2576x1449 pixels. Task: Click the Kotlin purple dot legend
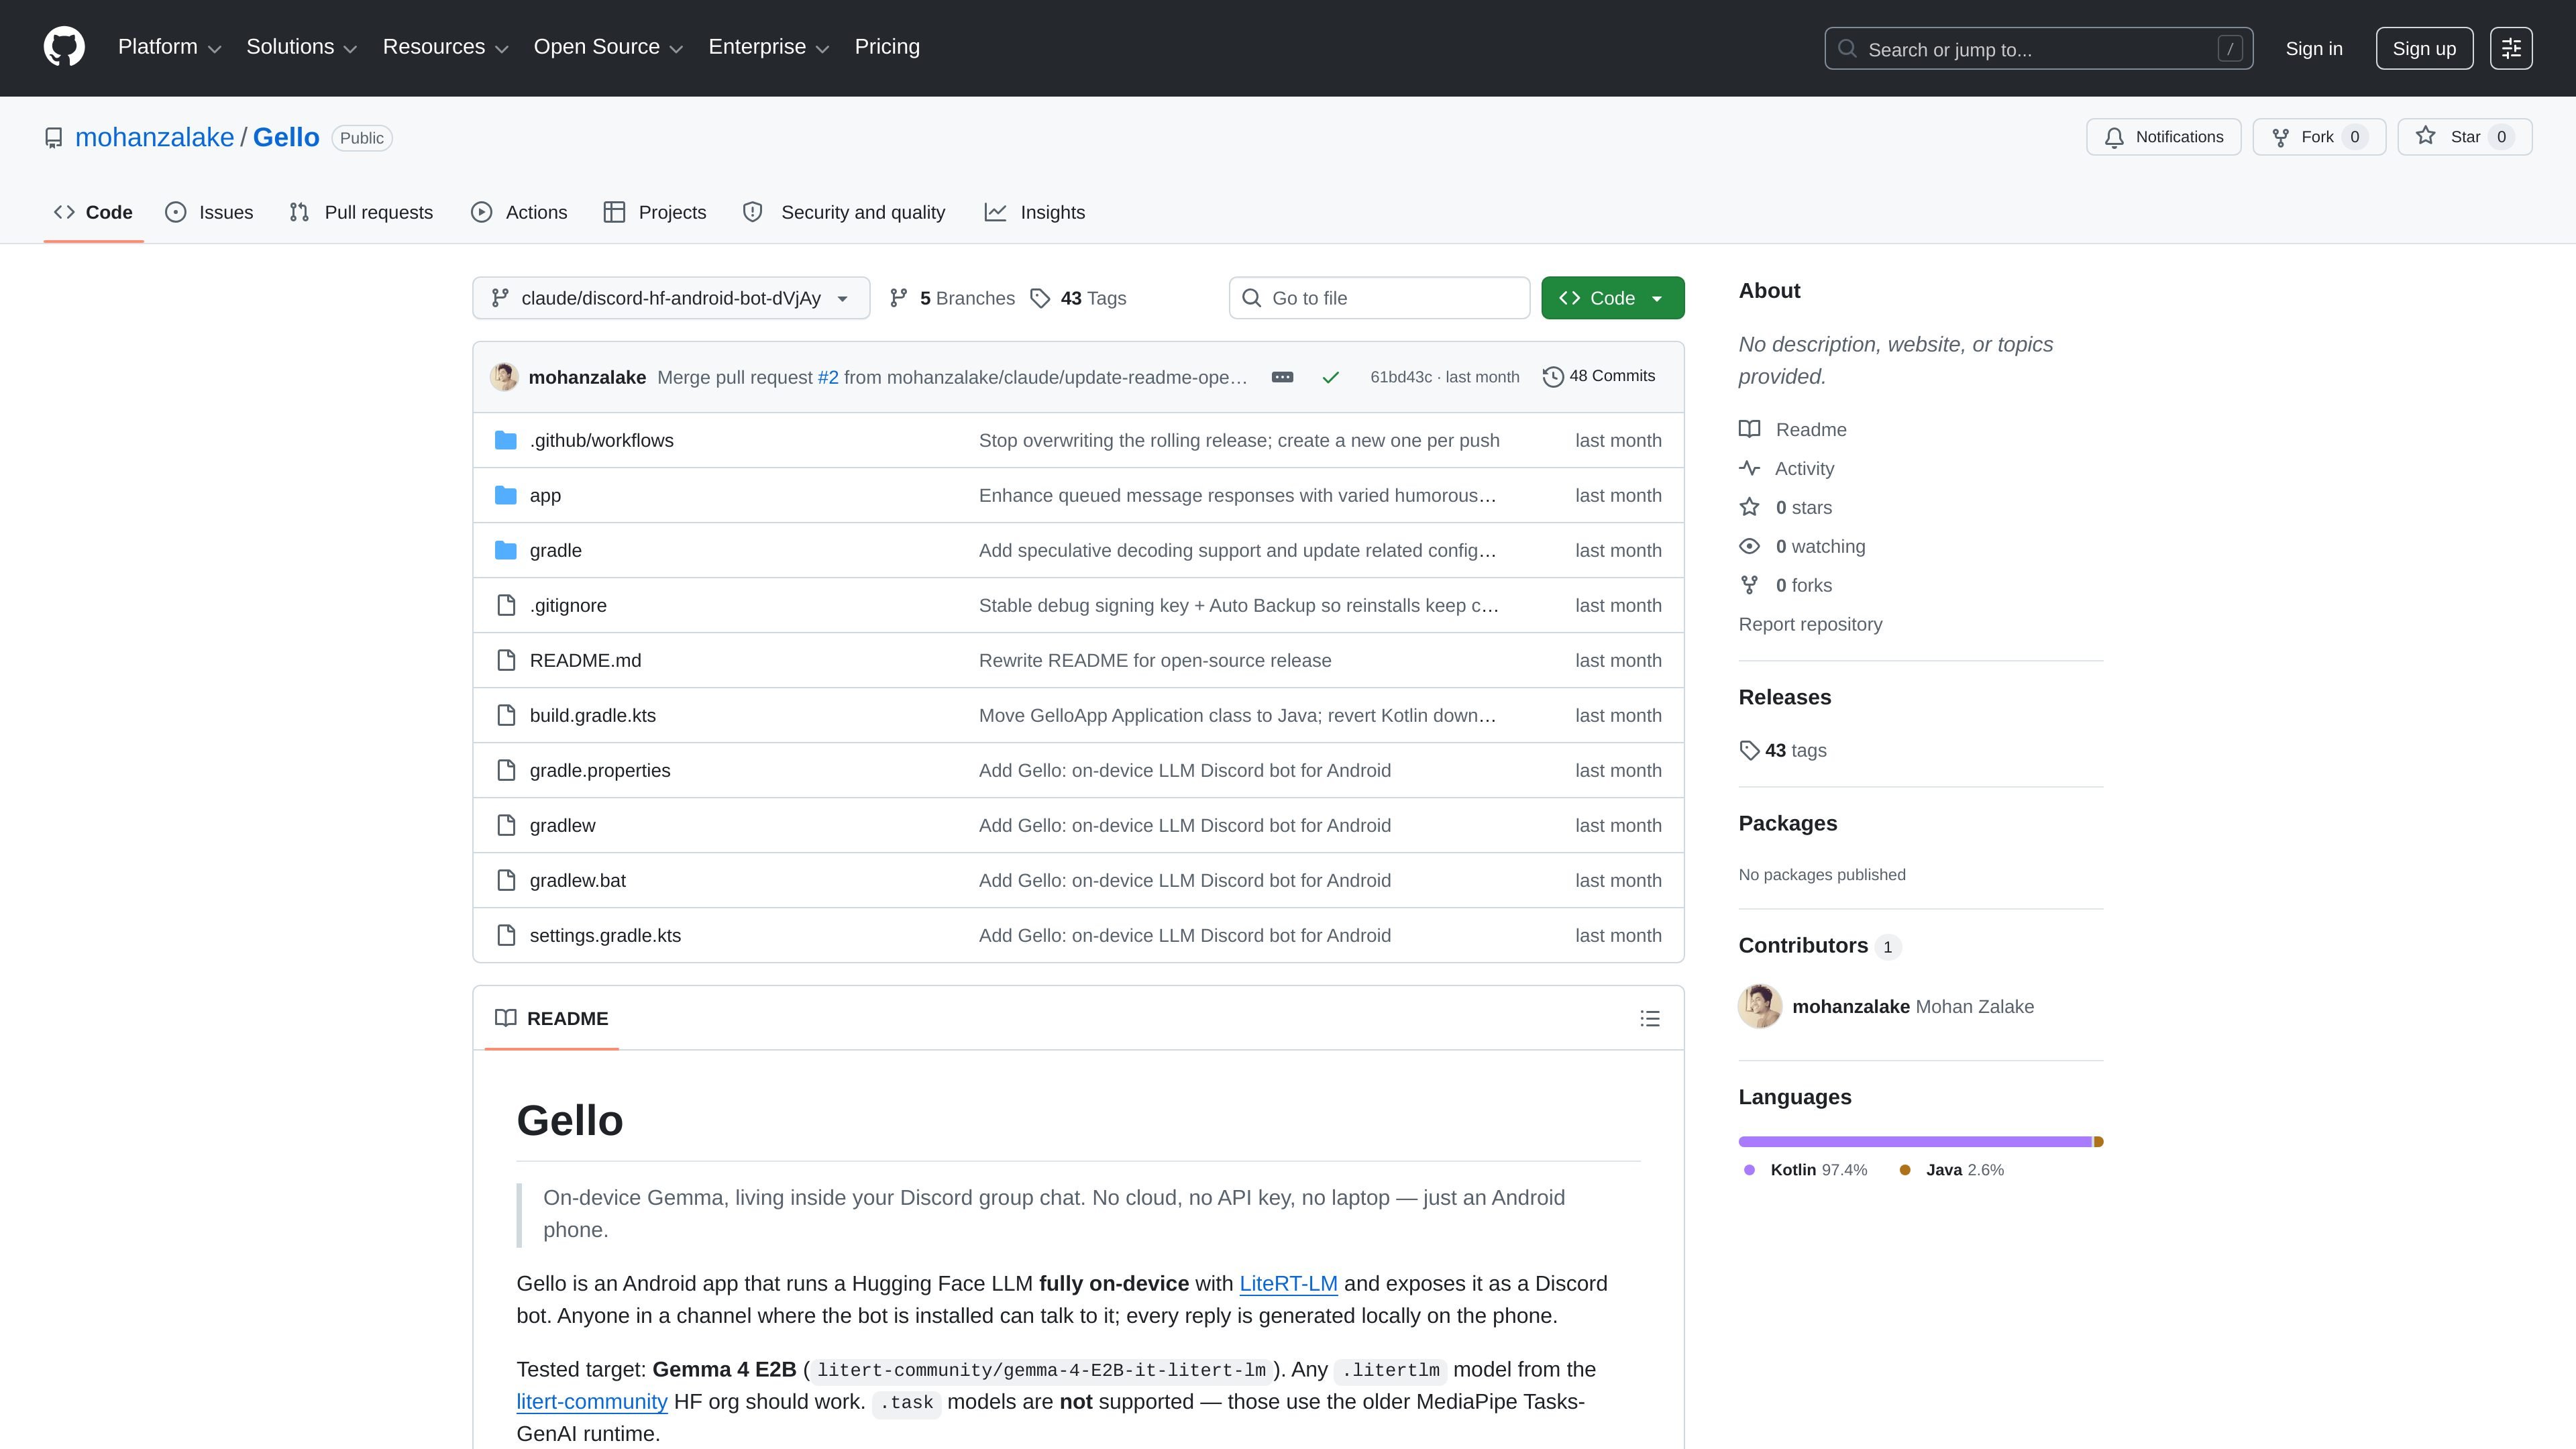point(1749,1170)
